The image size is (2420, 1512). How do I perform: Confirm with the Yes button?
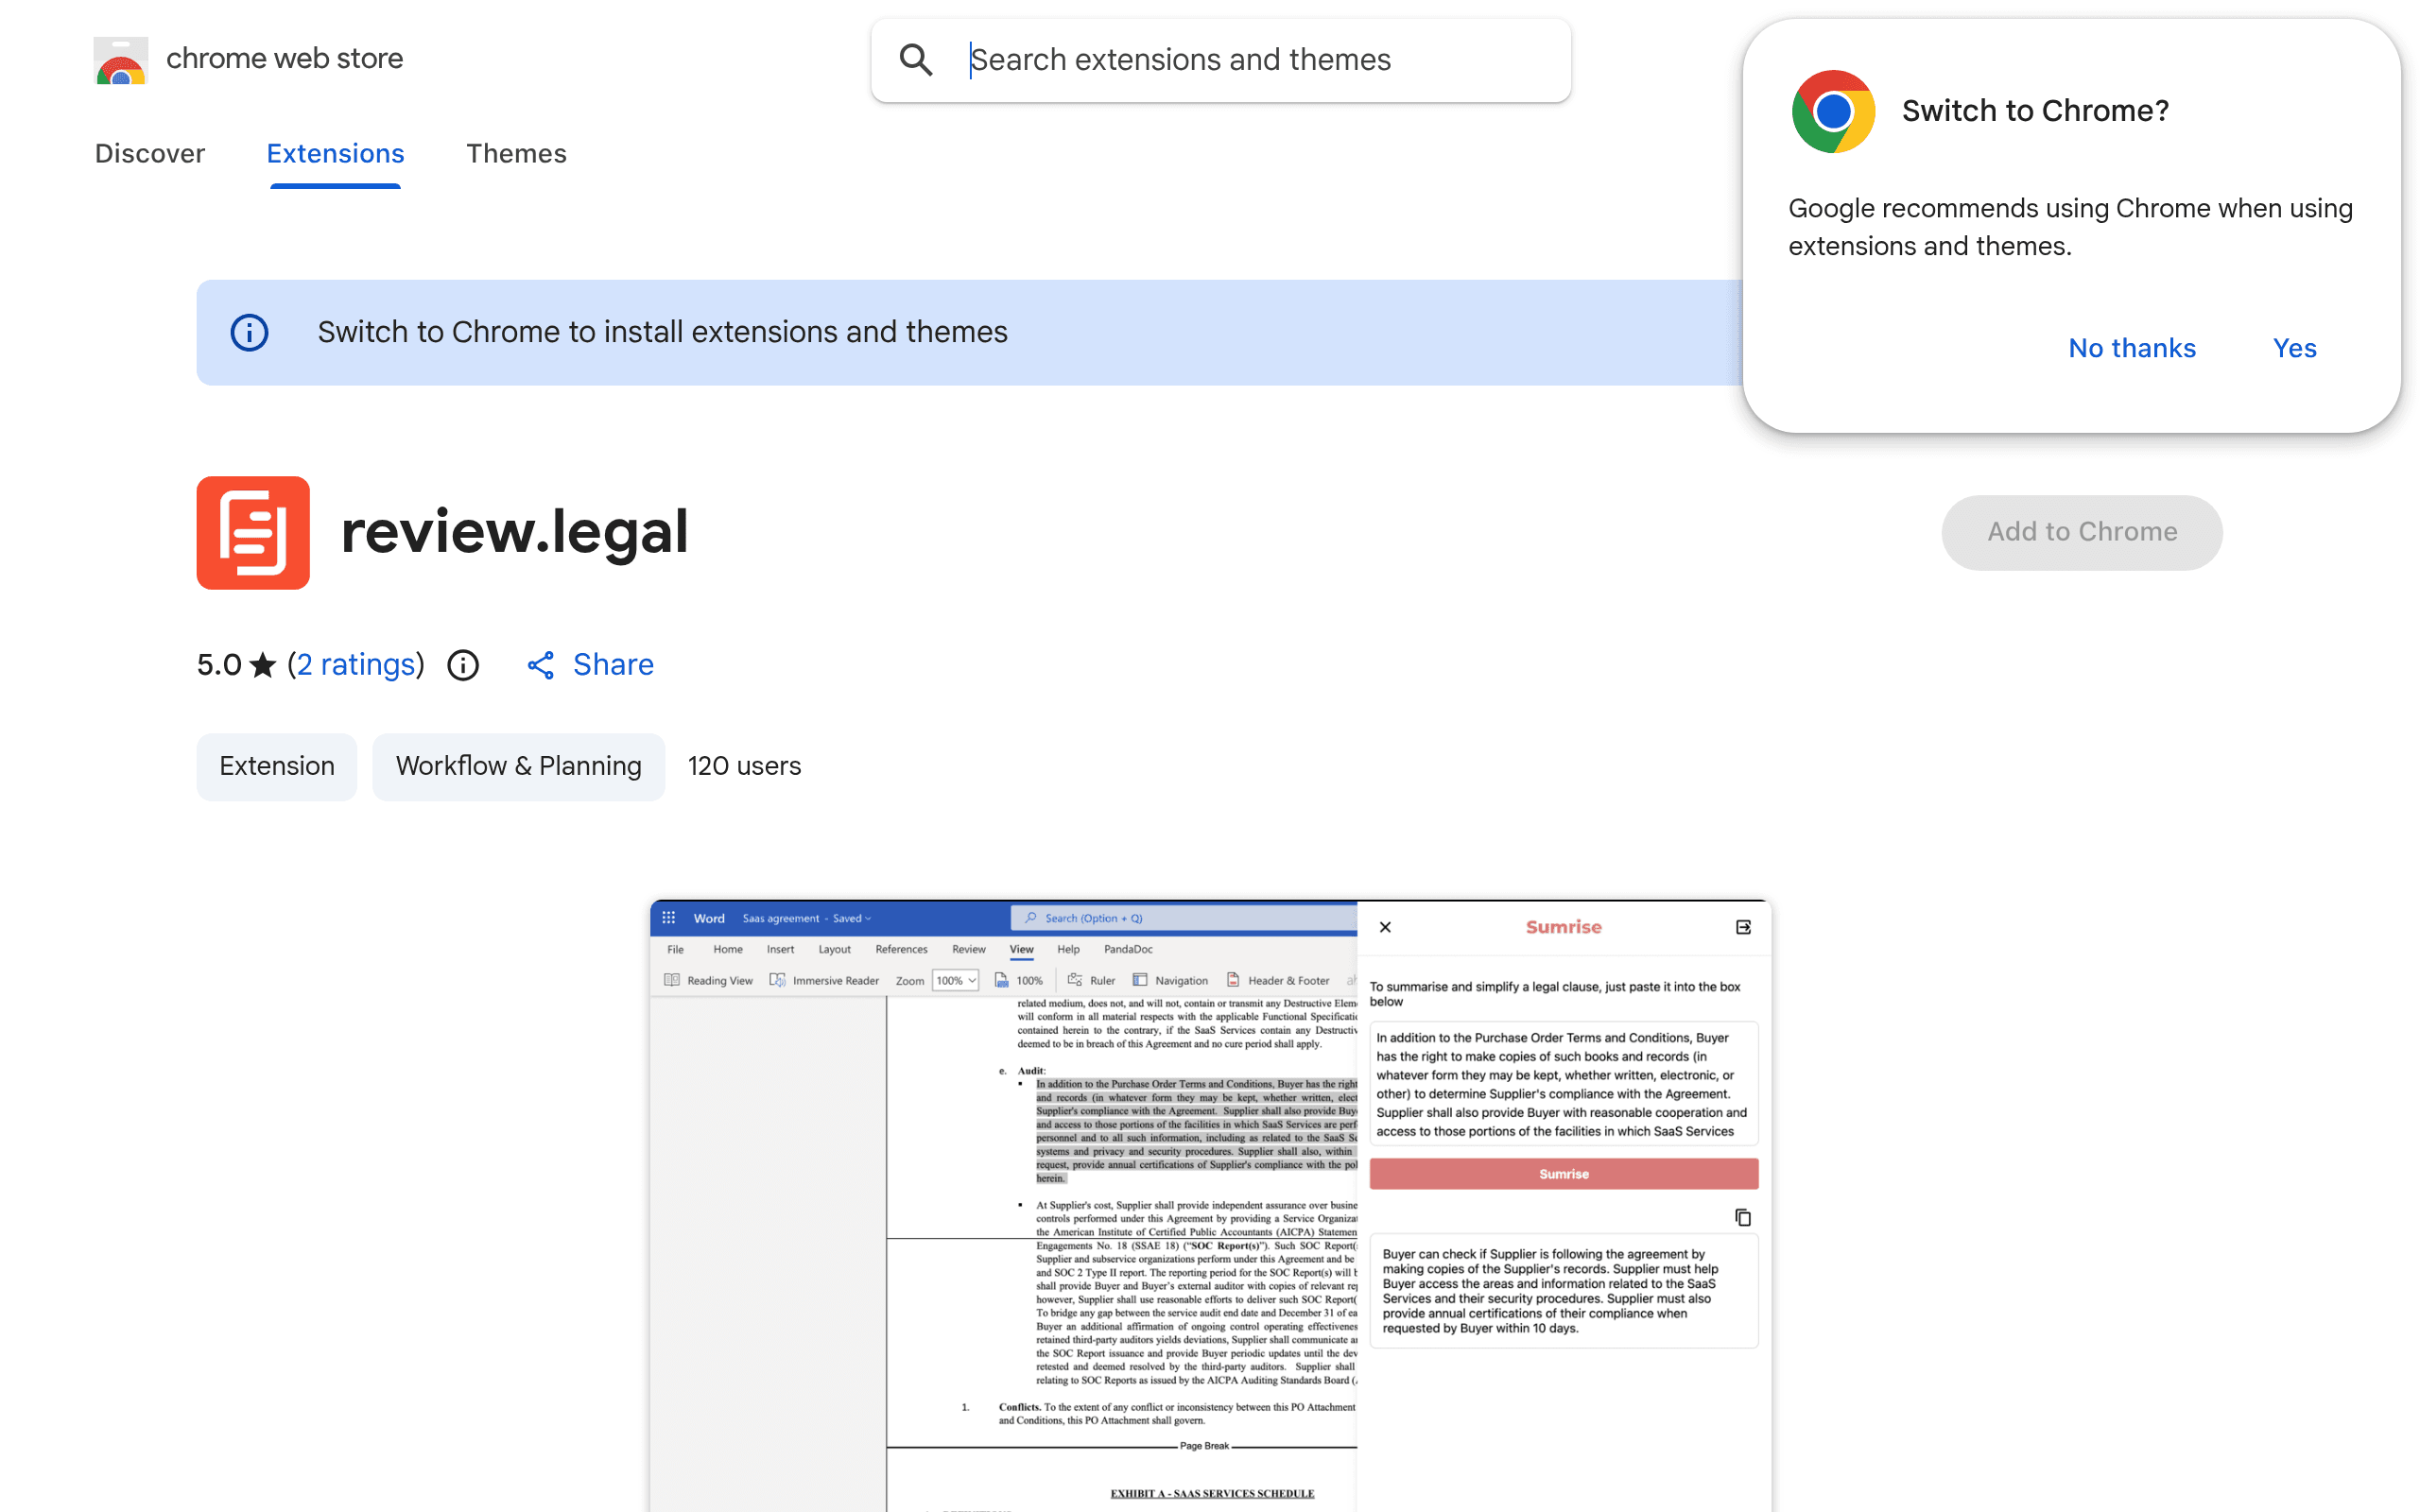coord(2294,348)
